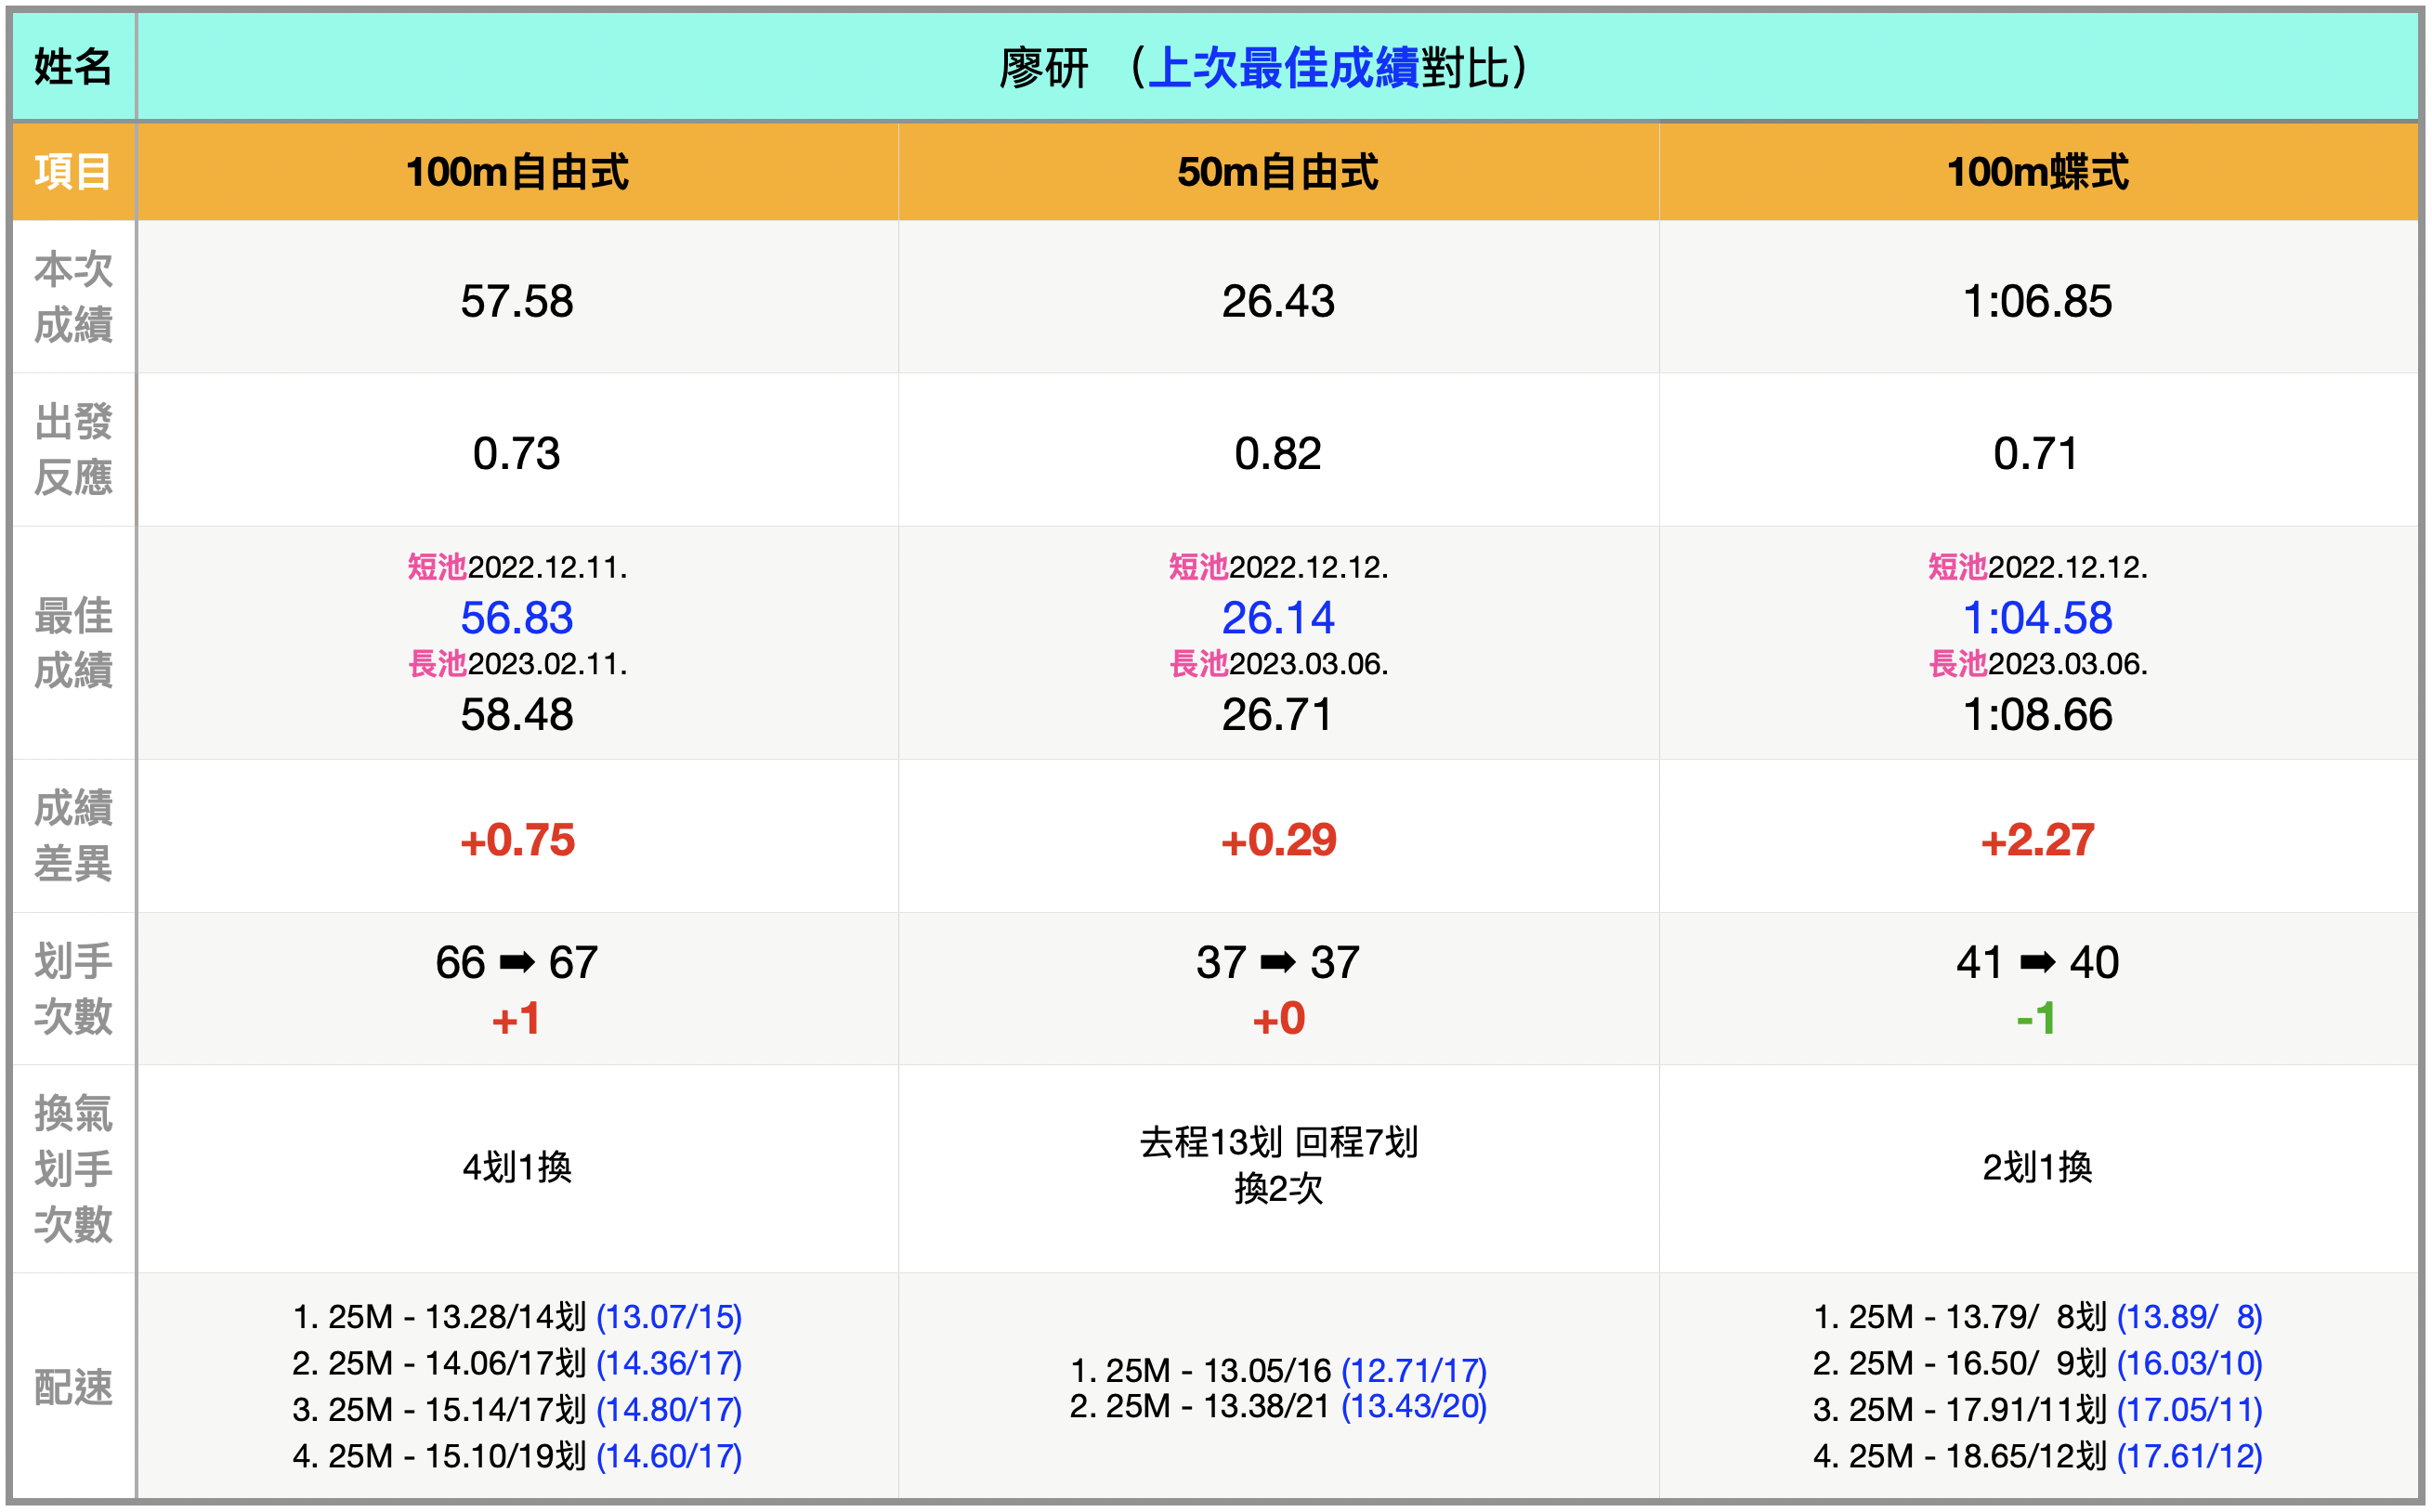Click the arrow between 41 and 40
The width and height of the screenshot is (2432, 1512).
2037,962
